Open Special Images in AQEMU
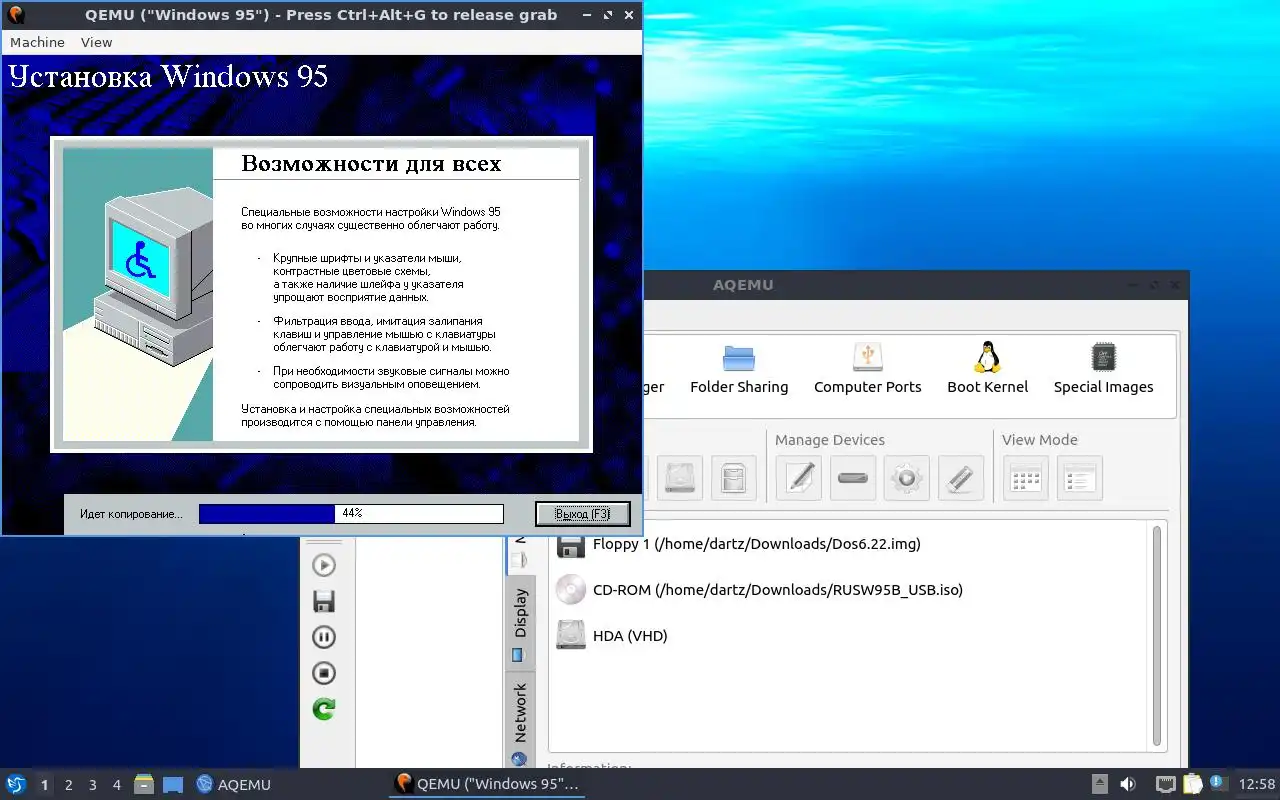This screenshot has height=800, width=1280. (x=1103, y=368)
